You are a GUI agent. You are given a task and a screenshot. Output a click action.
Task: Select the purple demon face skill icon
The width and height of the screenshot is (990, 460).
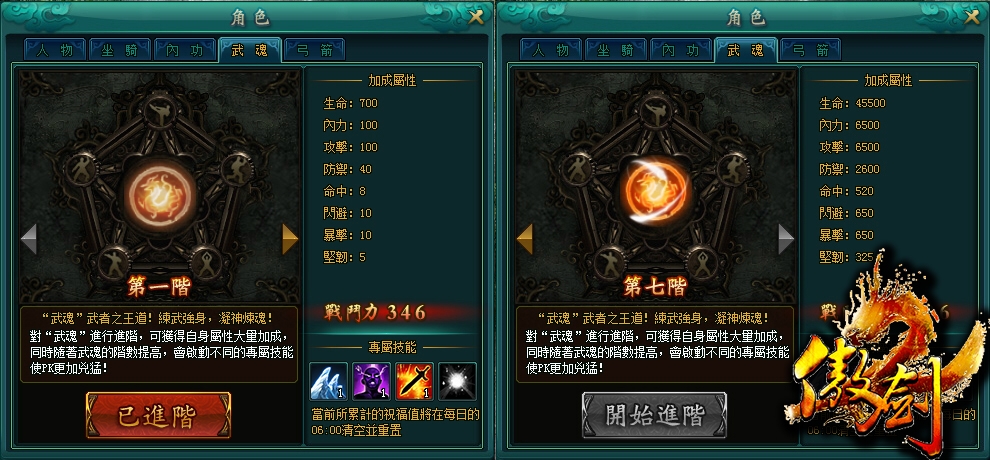point(372,381)
